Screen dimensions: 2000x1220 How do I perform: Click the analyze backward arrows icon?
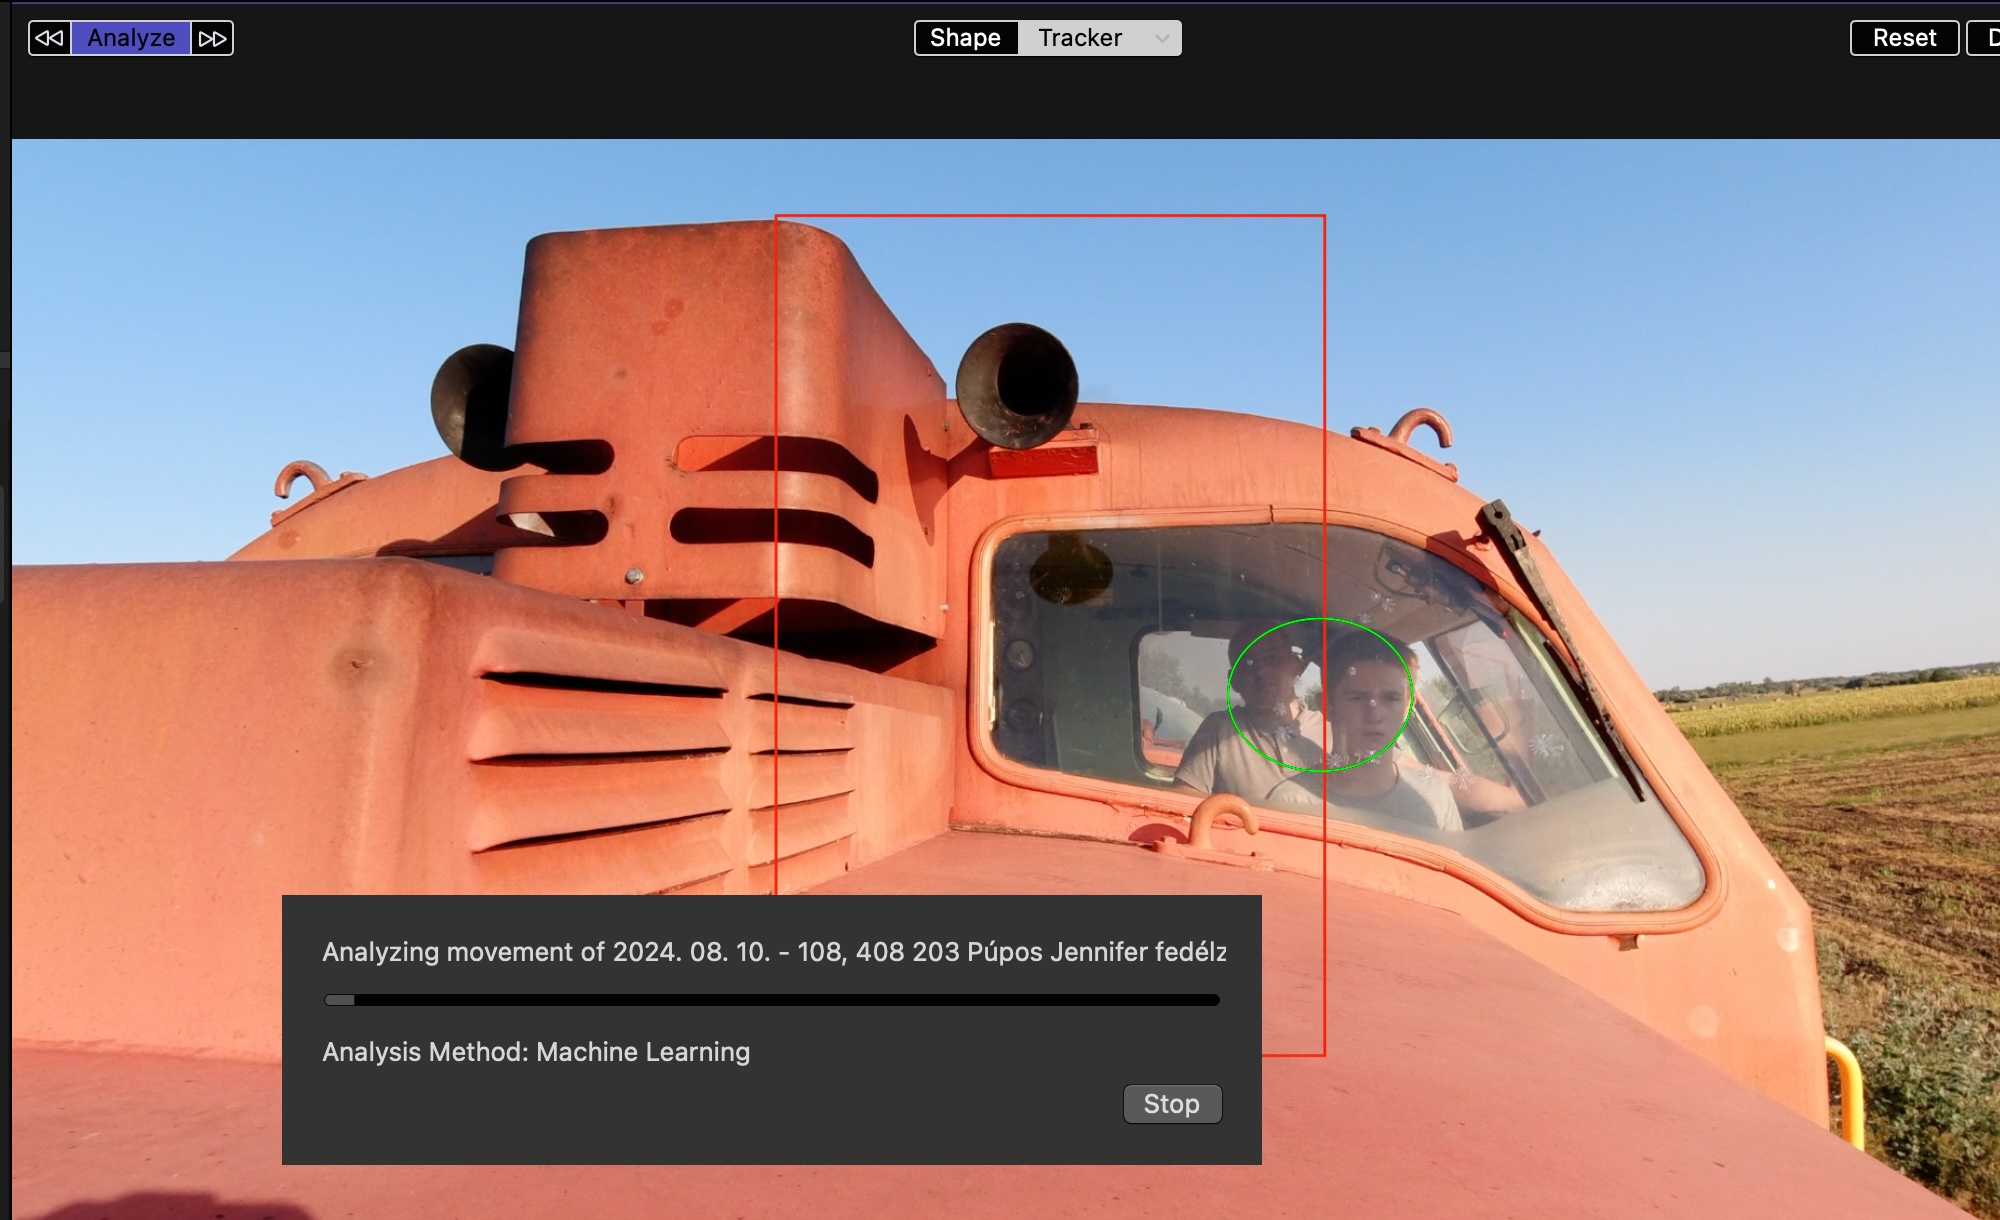pyautogui.click(x=49, y=38)
